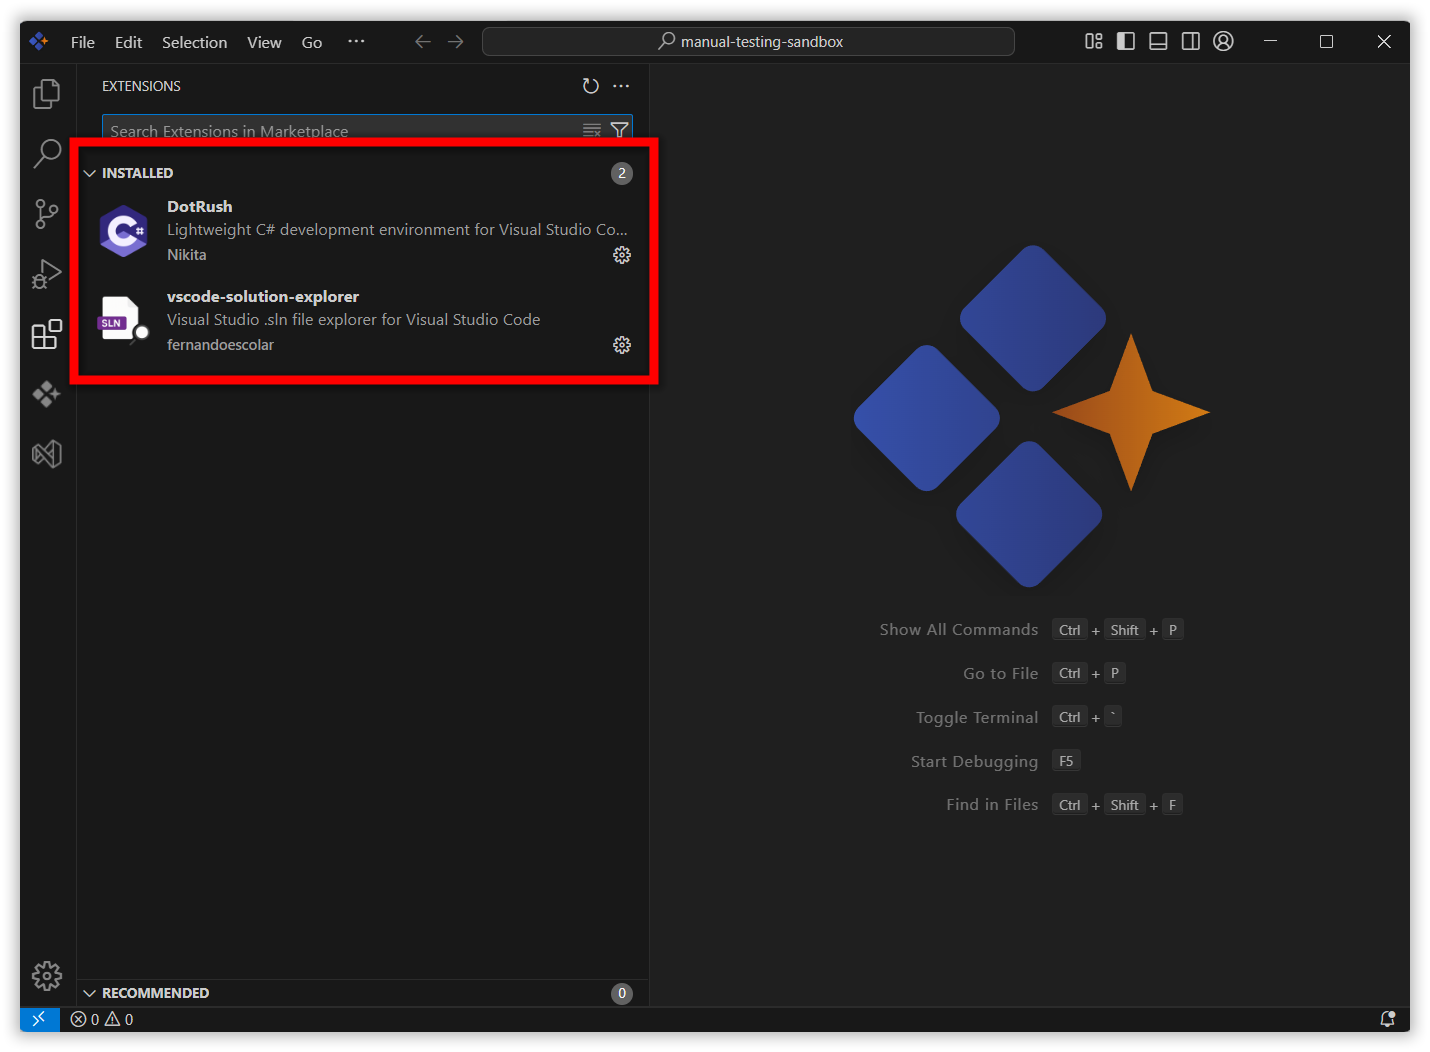Click the remote window status bar button
The height and width of the screenshot is (1052, 1430).
point(39,1019)
